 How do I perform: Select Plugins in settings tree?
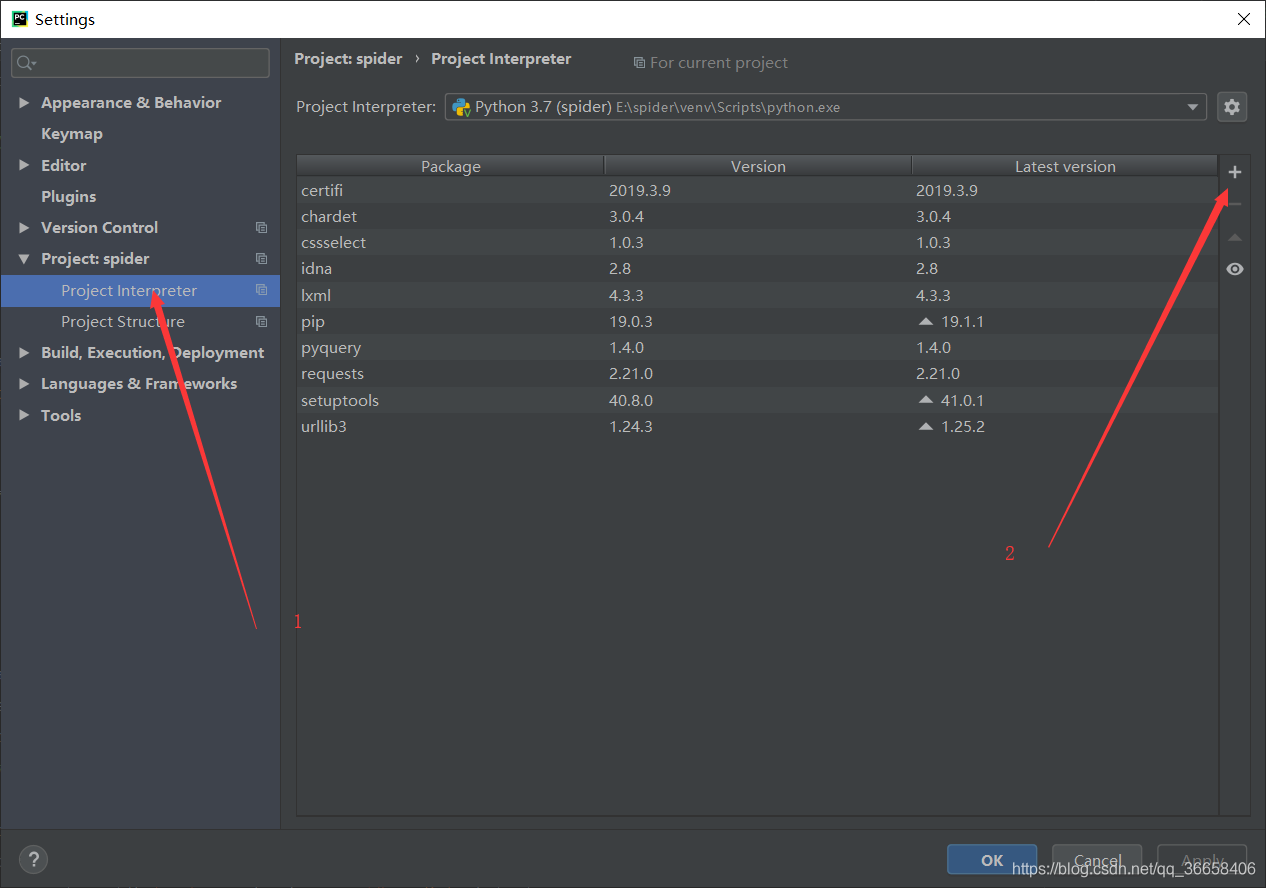[x=69, y=197]
